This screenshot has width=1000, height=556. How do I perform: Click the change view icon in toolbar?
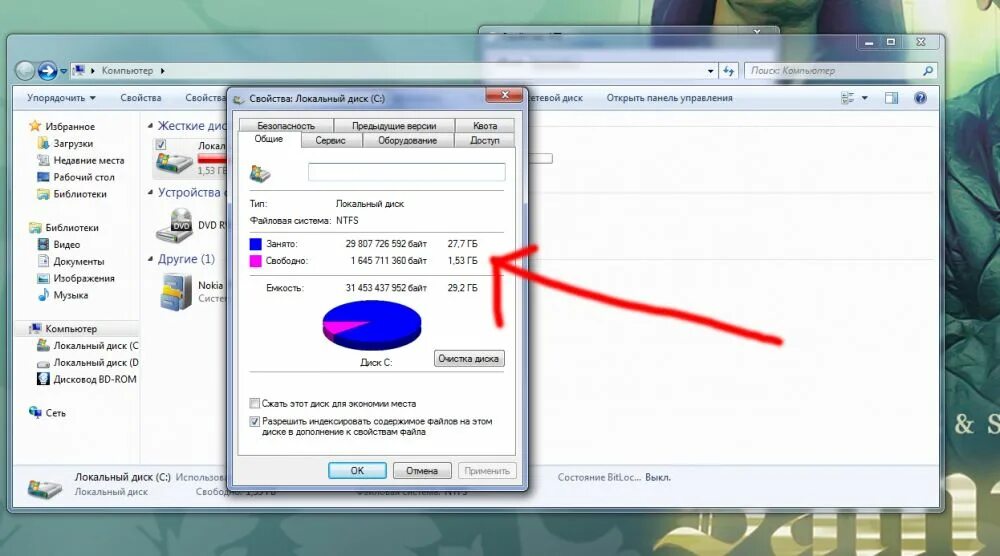pyautogui.click(x=848, y=98)
